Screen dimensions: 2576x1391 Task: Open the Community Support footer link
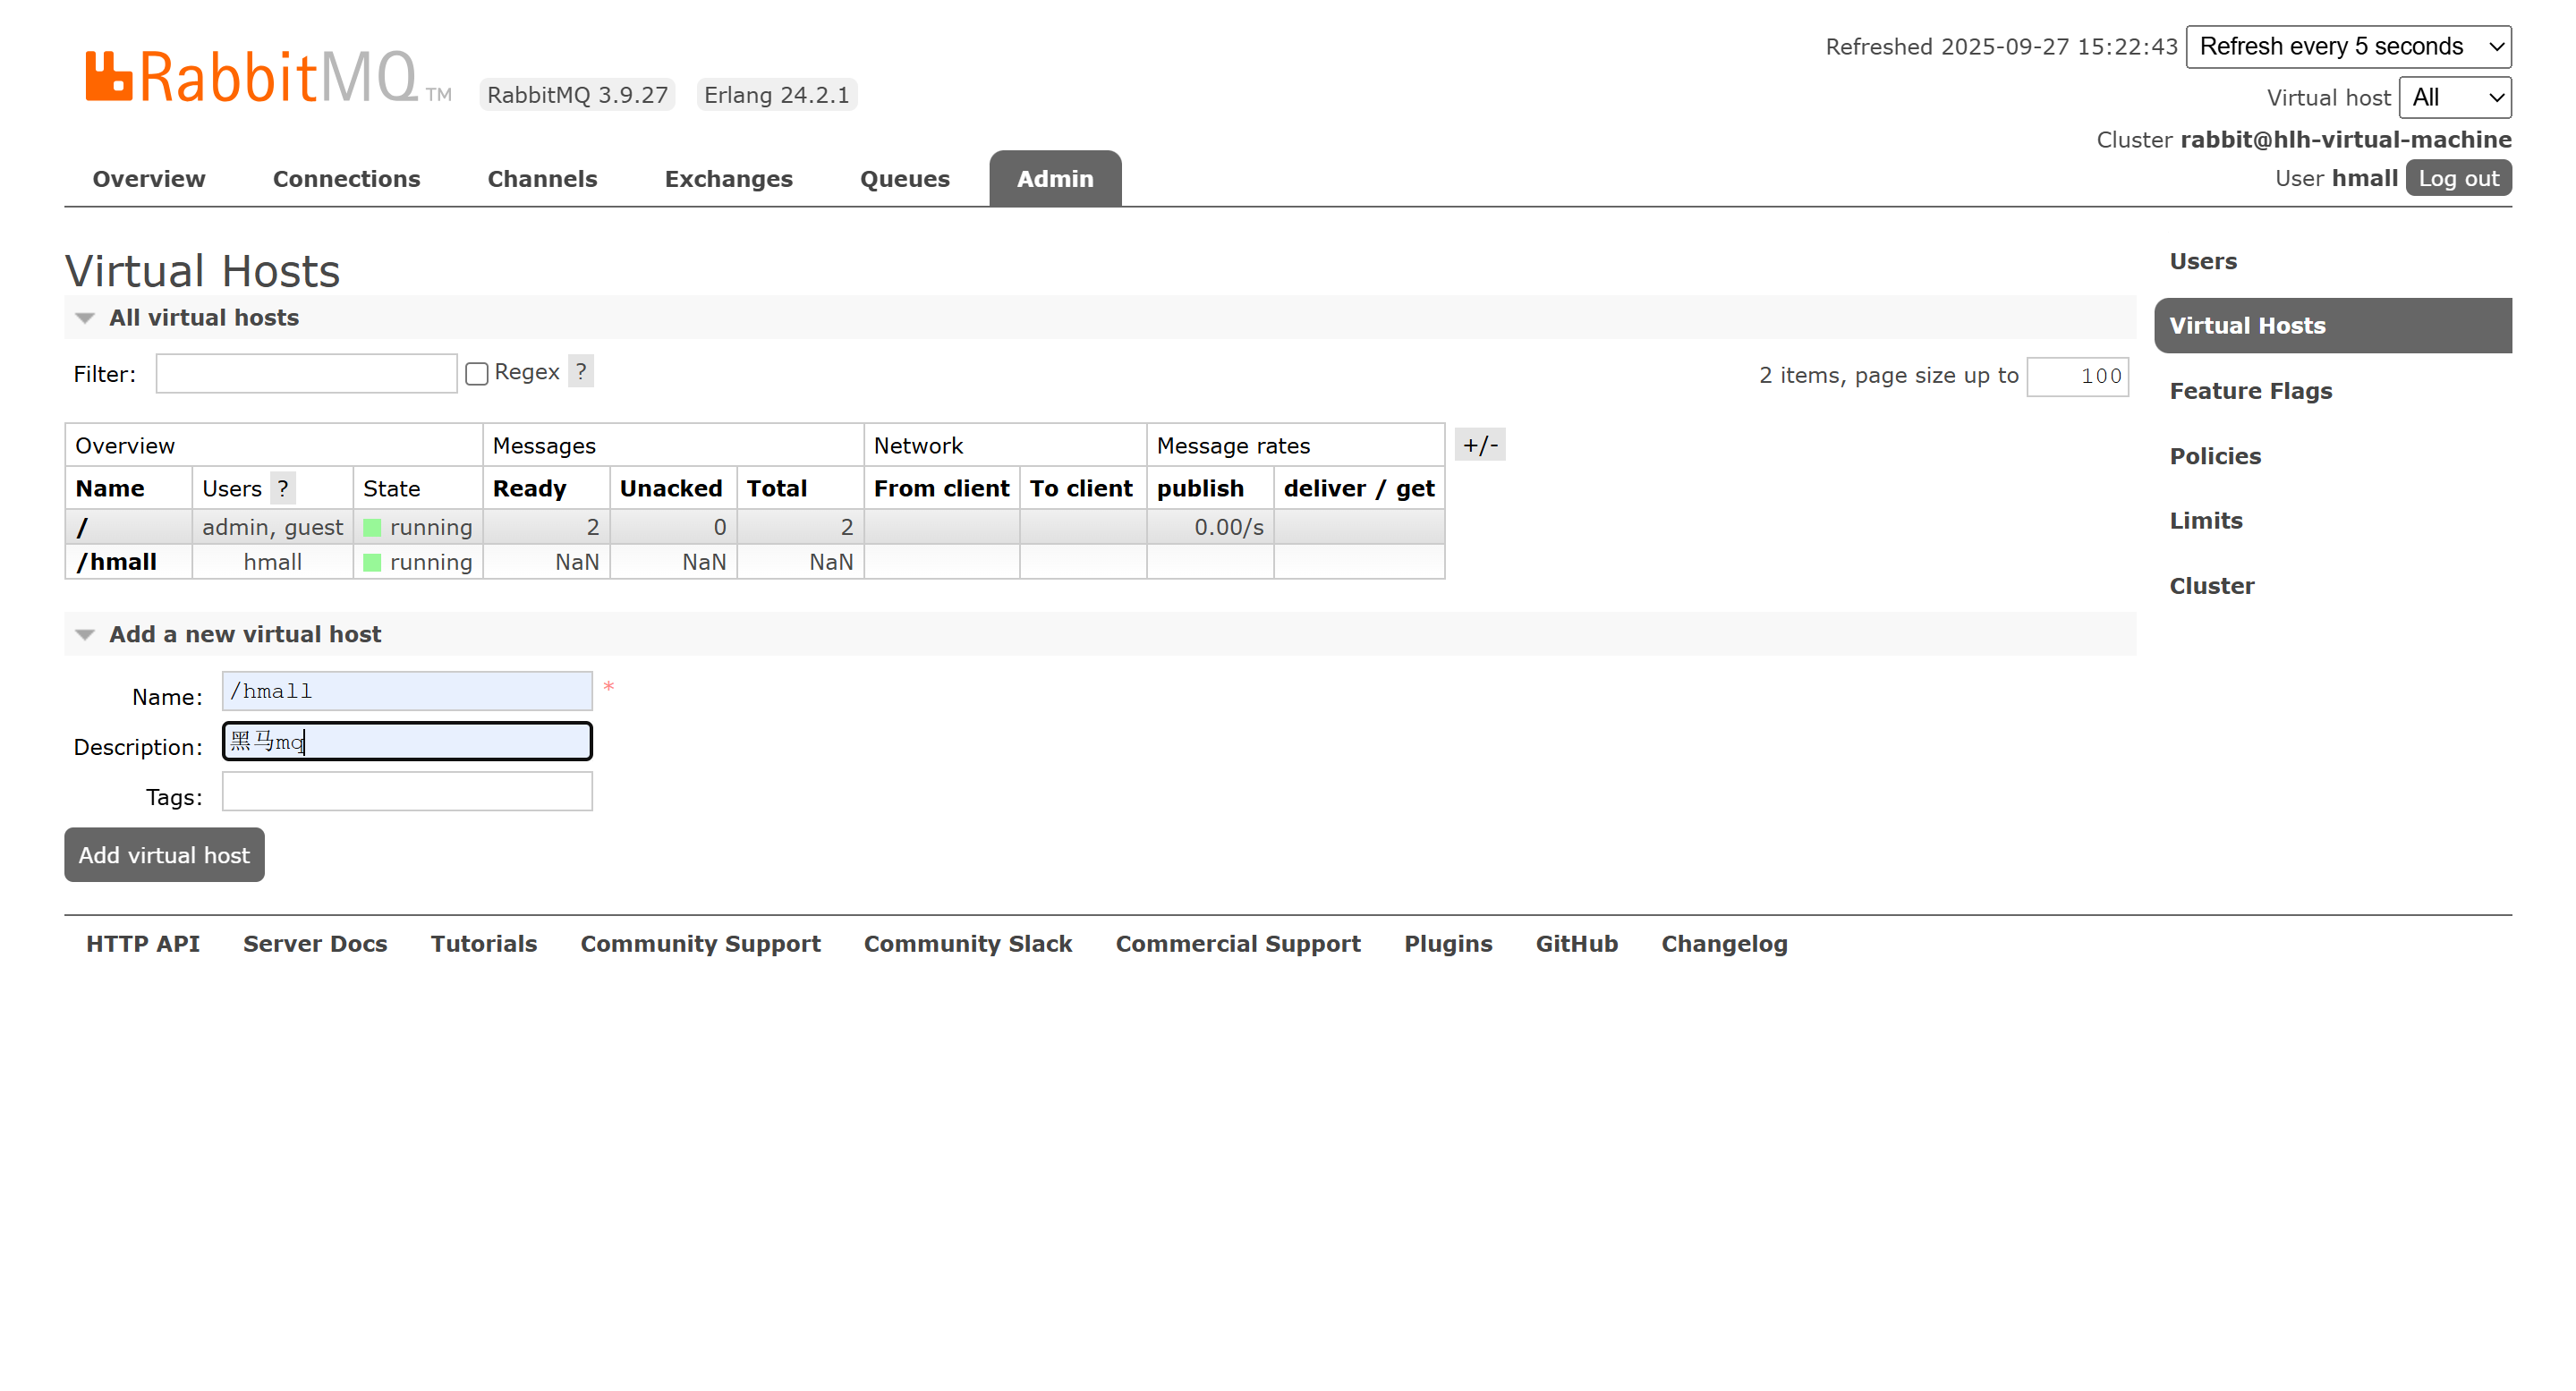click(x=700, y=943)
